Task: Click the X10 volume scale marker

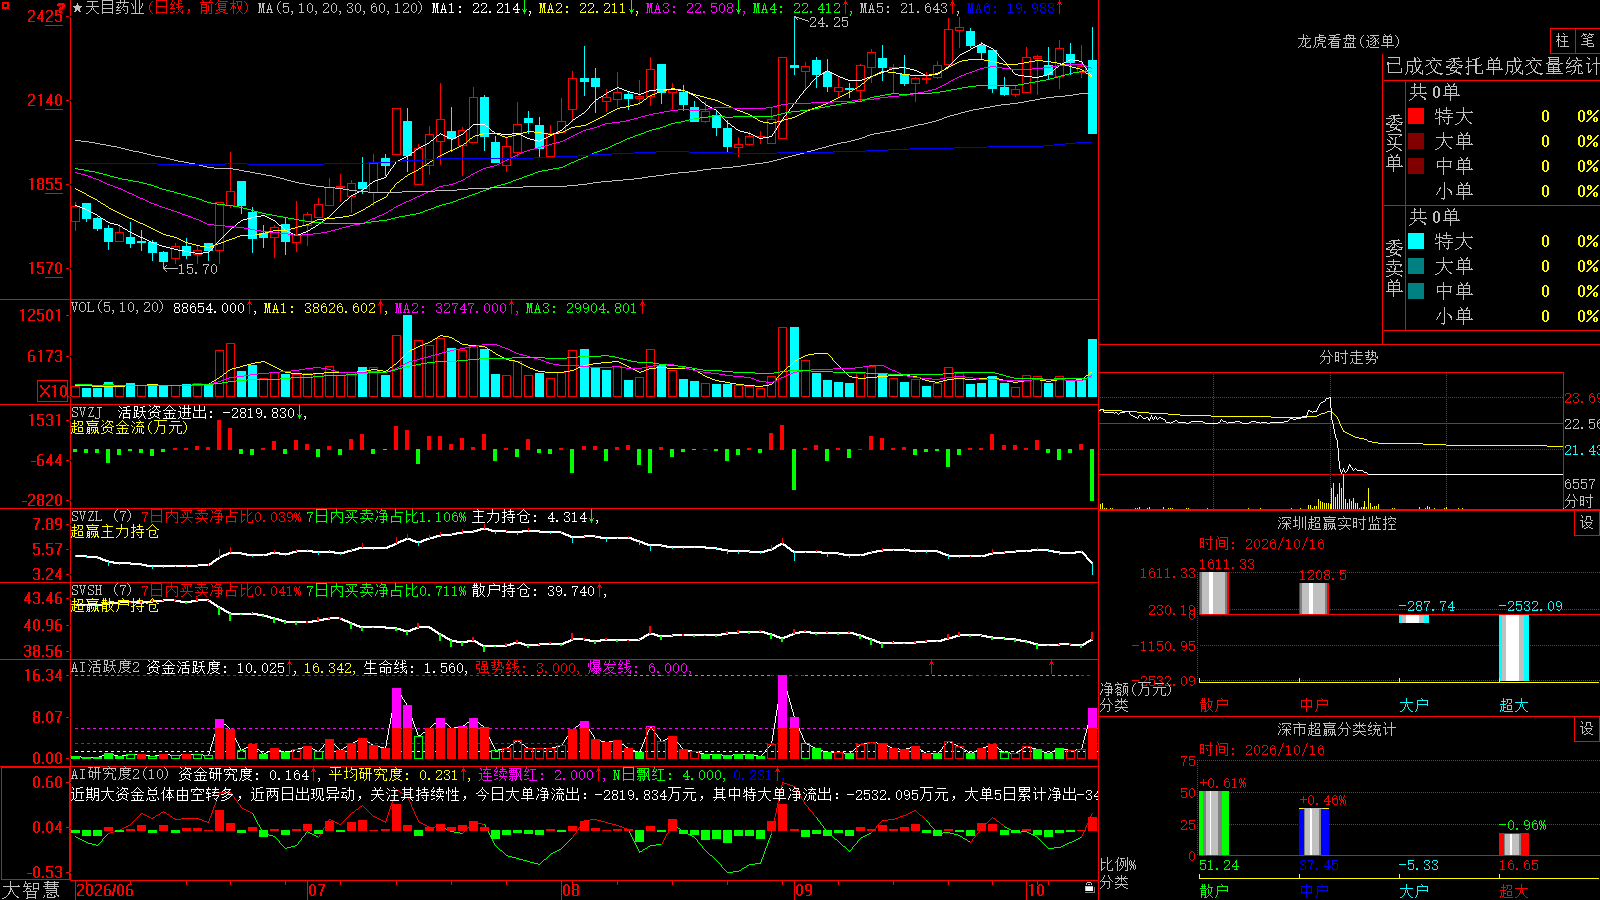Action: point(53,391)
